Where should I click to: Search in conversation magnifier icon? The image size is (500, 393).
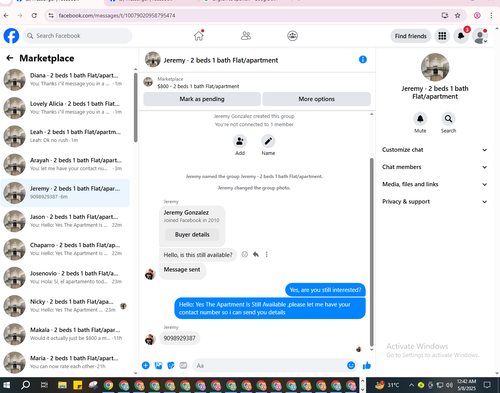point(448,119)
